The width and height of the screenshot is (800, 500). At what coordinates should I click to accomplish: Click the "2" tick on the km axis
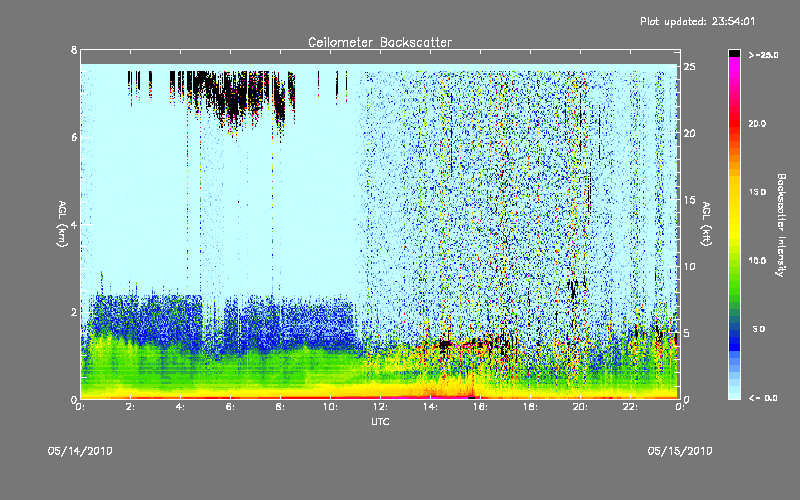coord(74,312)
